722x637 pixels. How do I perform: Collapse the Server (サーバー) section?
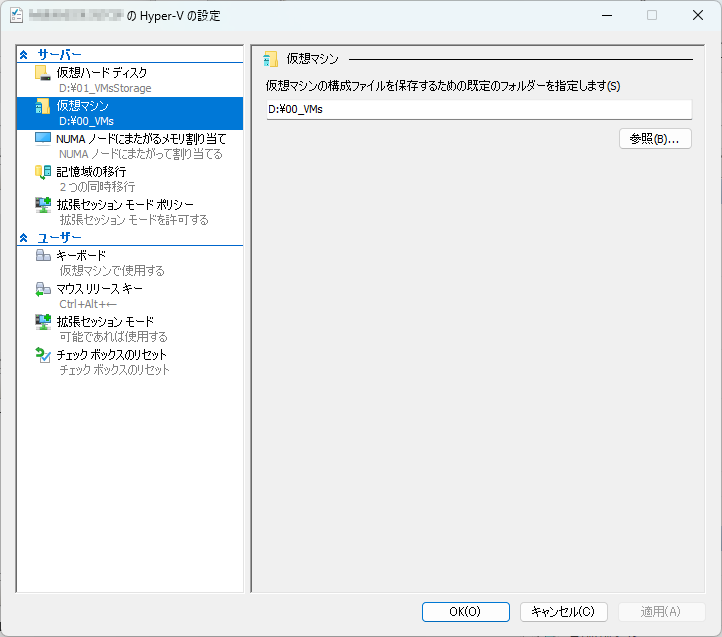[24, 54]
